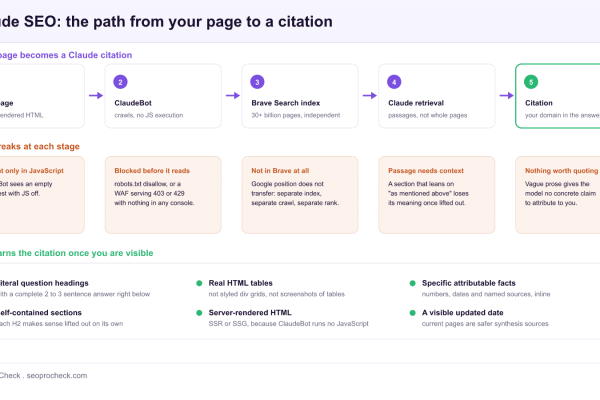This screenshot has width=600, height=400.
Task: Click the arrow pointing to the Citation card
Action: coord(507,95)
